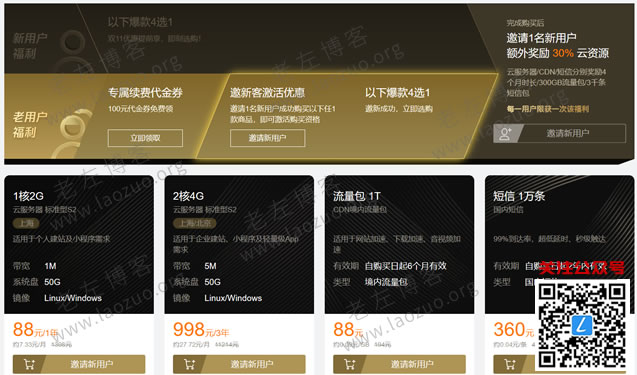Viewport: 637px width, 375px height.
Task: Click 邀请新用户 button on 2核4G card
Action: 239,364
